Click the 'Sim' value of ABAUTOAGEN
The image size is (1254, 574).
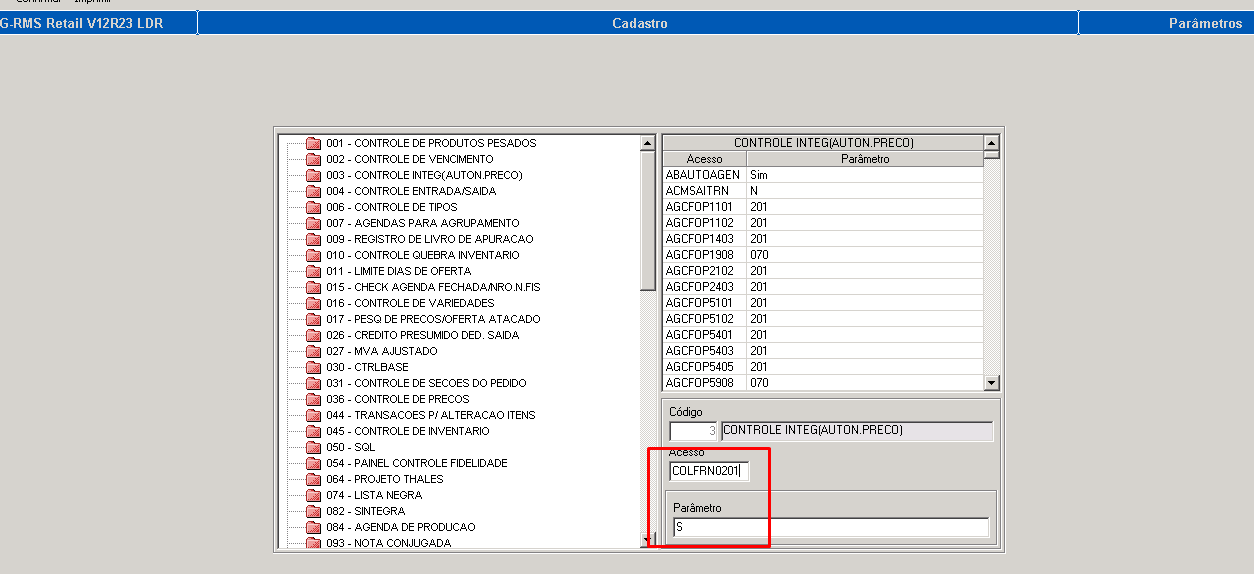tap(759, 175)
